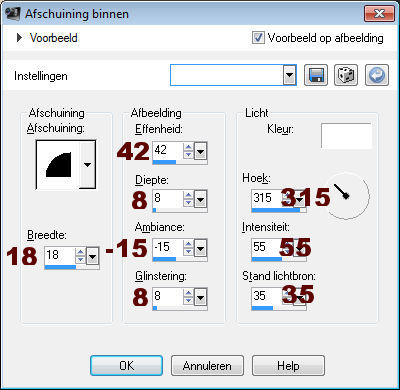Expand the Voorbeeld preview section
The height and width of the screenshot is (390, 400).
(19, 38)
